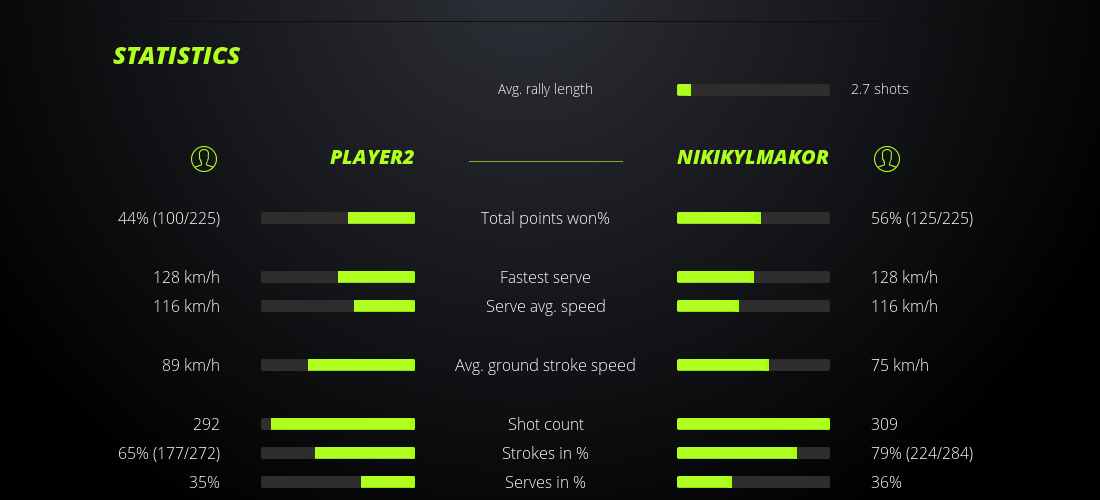
Task: Click NIKIKYLMAKOR's profile avatar icon
Action: [x=886, y=158]
